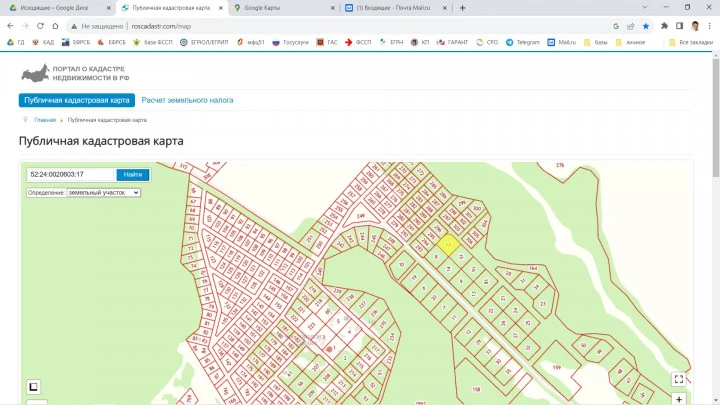The image size is (720, 405).
Task: Open a new browser tab
Action: tap(462, 8)
